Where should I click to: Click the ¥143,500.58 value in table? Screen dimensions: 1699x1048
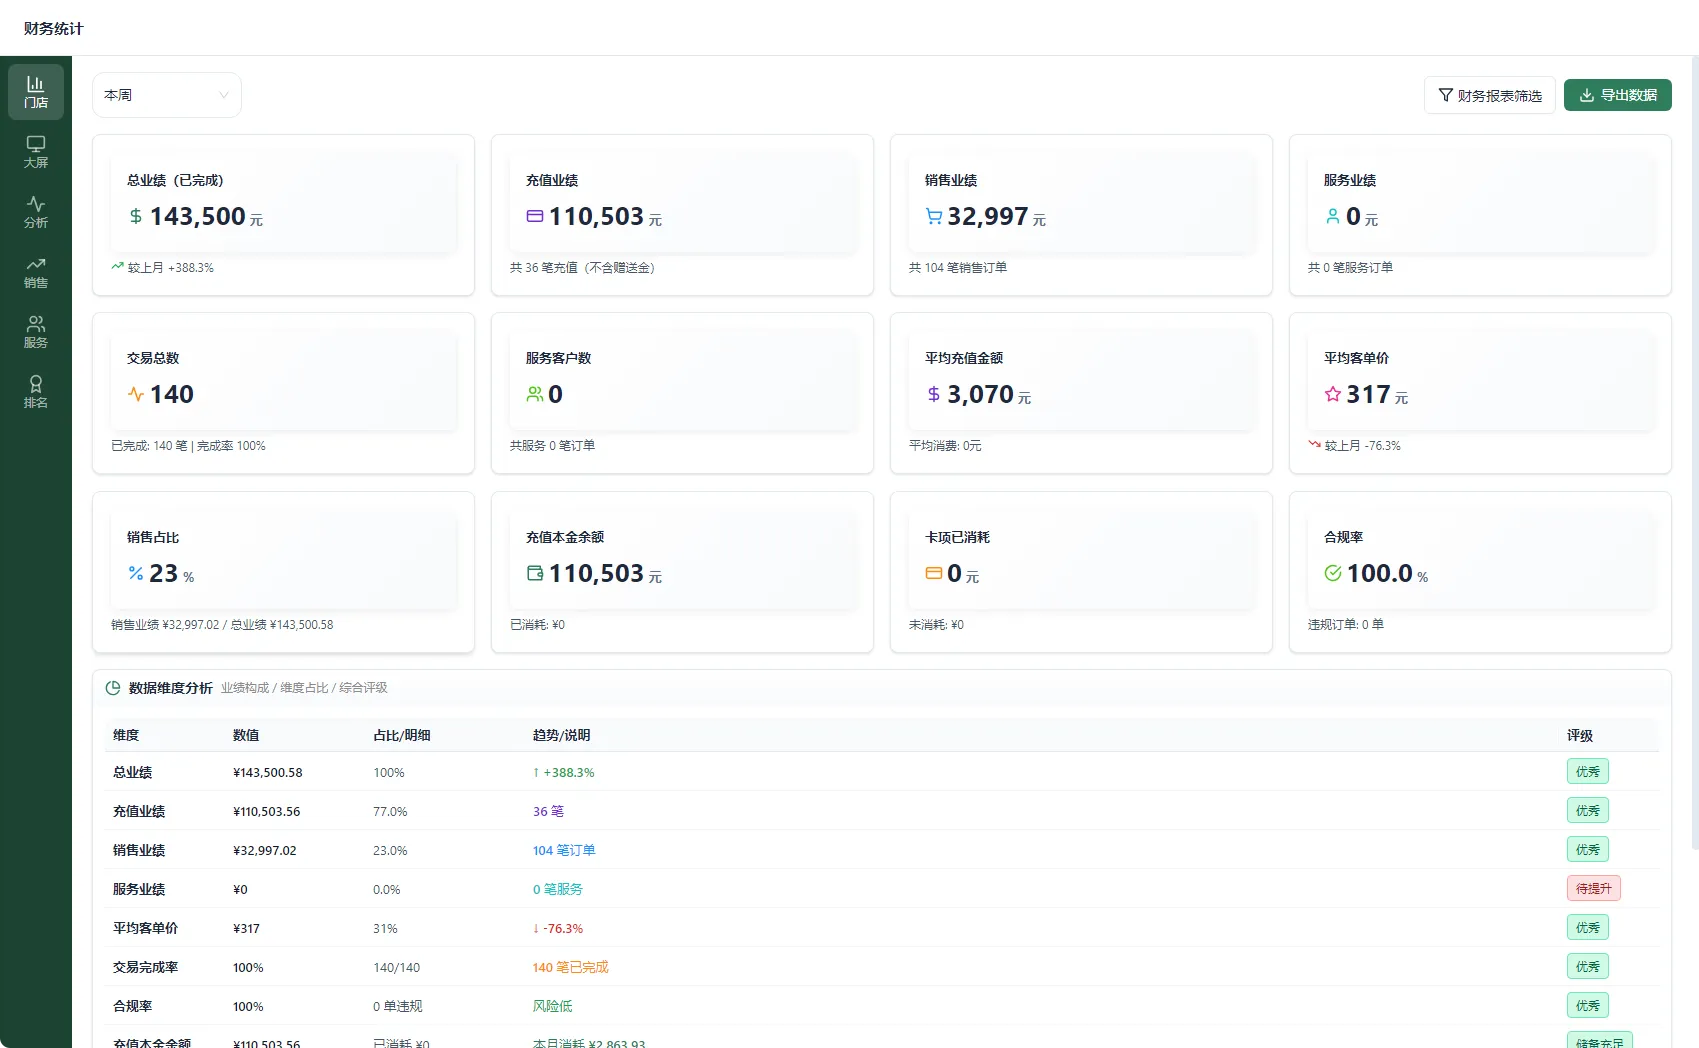(268, 773)
